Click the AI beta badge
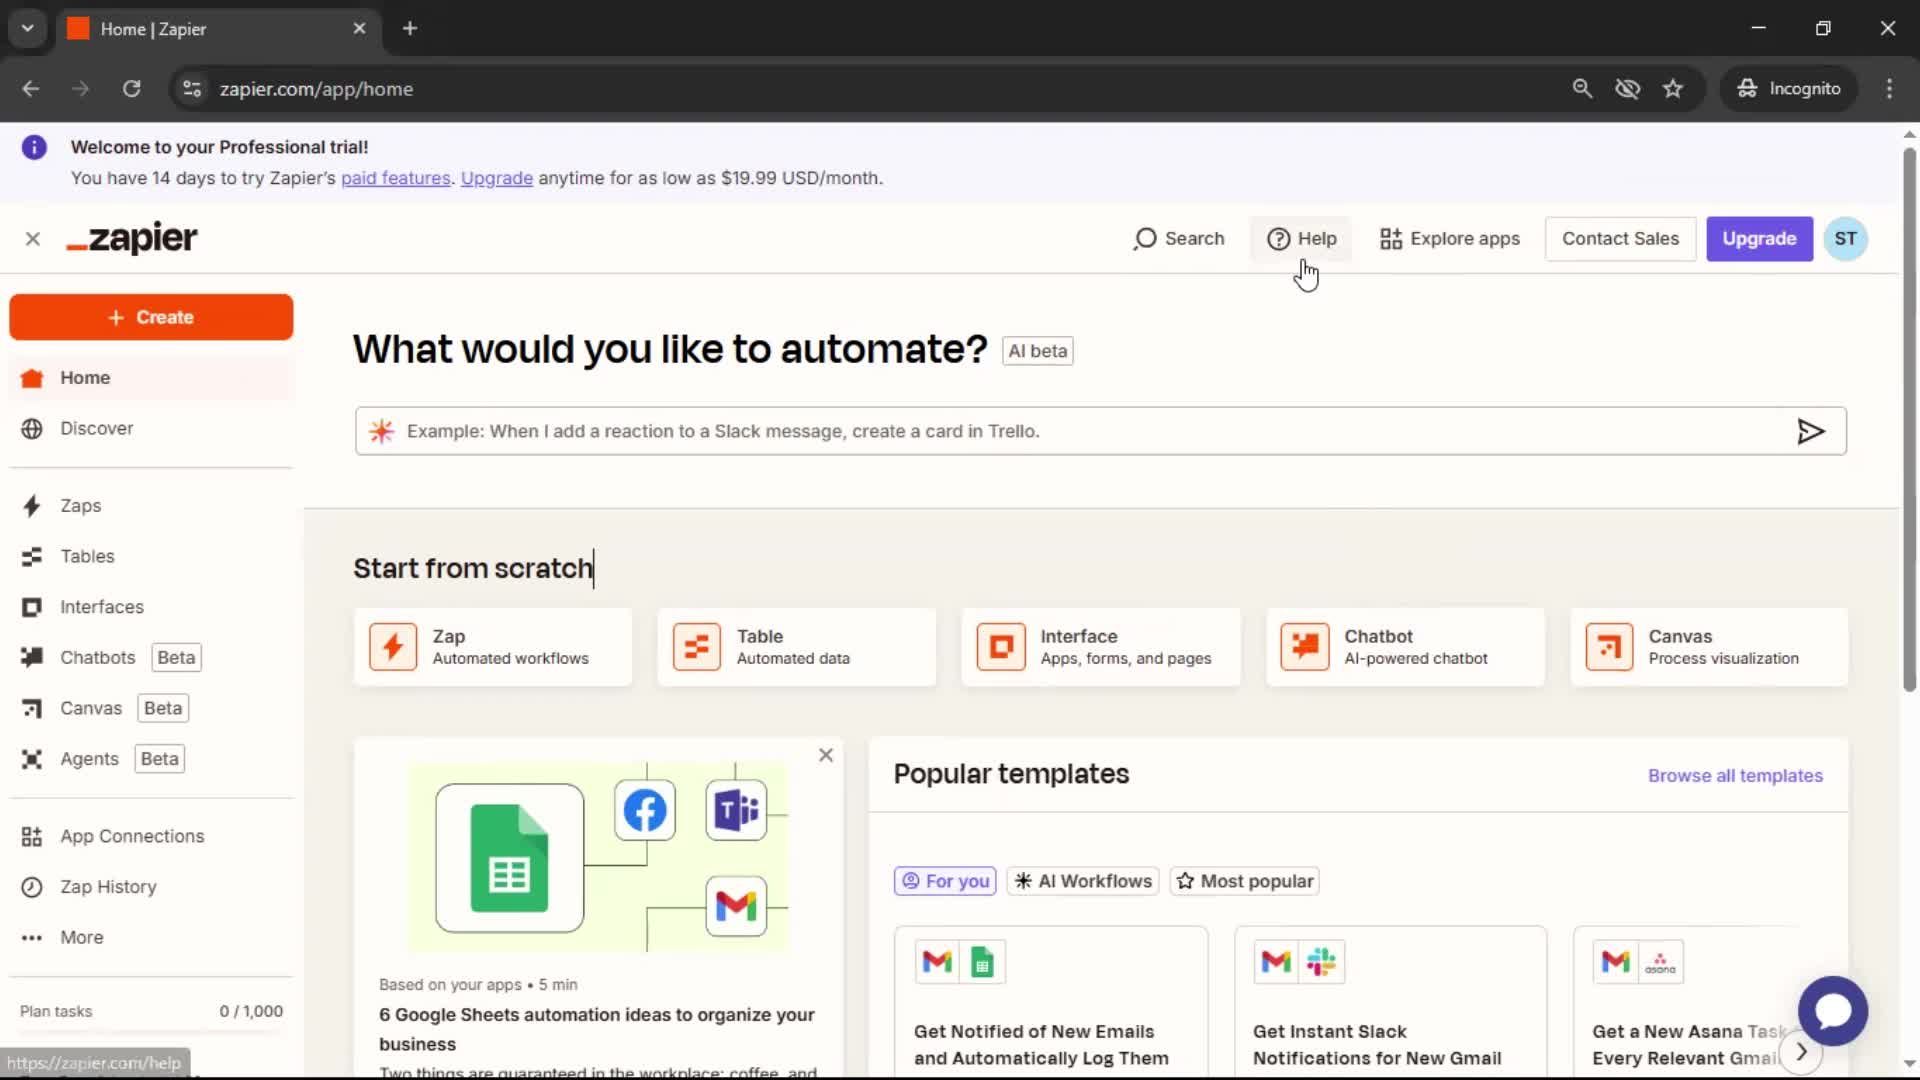This screenshot has height=1080, width=1920. tap(1037, 351)
